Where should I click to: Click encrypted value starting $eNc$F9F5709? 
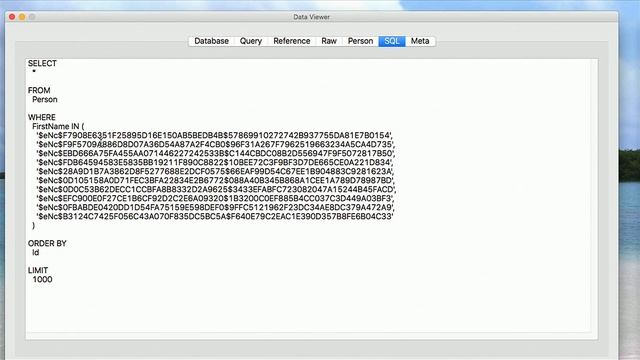pos(216,144)
